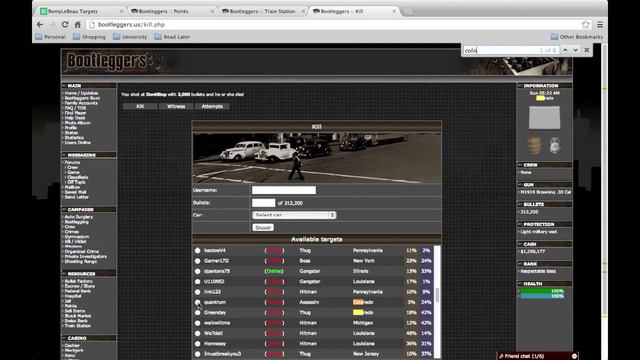Switch to the RemyLeBeau Targets tab
640x360 pixels.
point(81,11)
